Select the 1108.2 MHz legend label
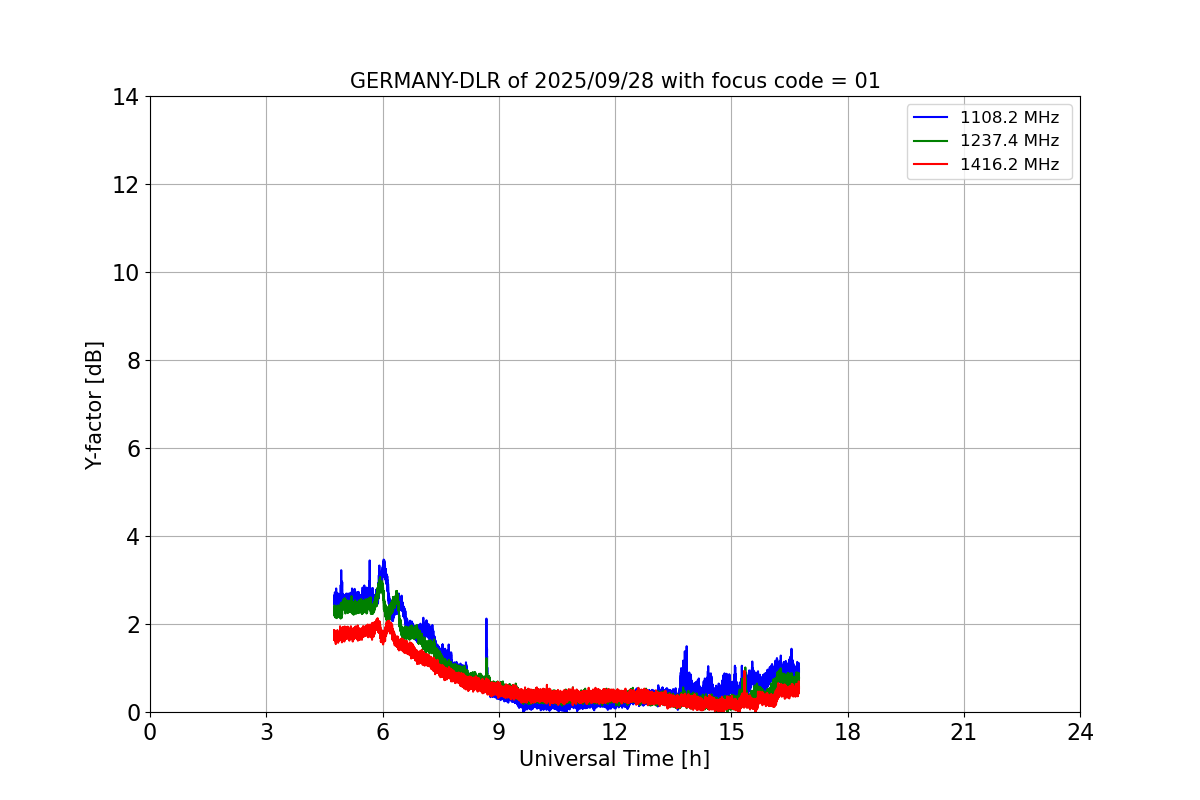The image size is (1200, 800). (x=1009, y=117)
